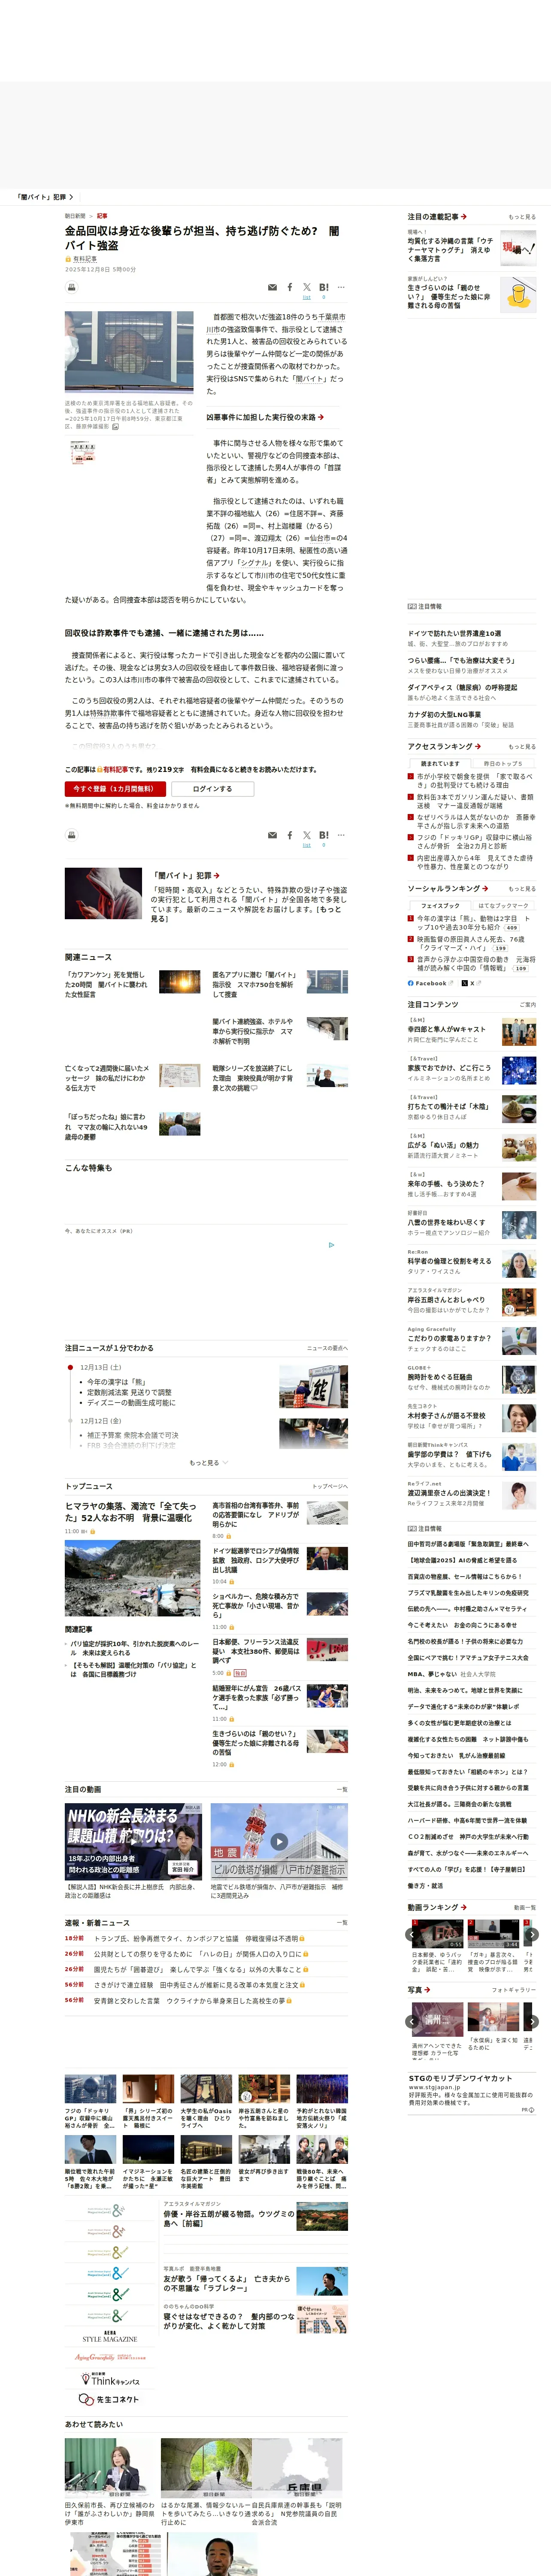The image size is (551, 2576).
Task: Click Hatena B! icon below login button
Action: [x=323, y=835]
